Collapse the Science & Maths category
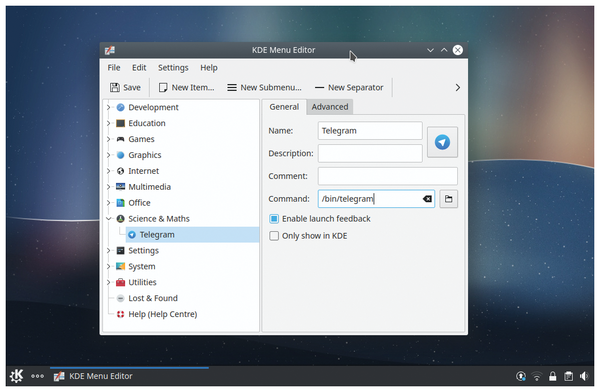Screen dimensions: 600x392 [109, 219]
